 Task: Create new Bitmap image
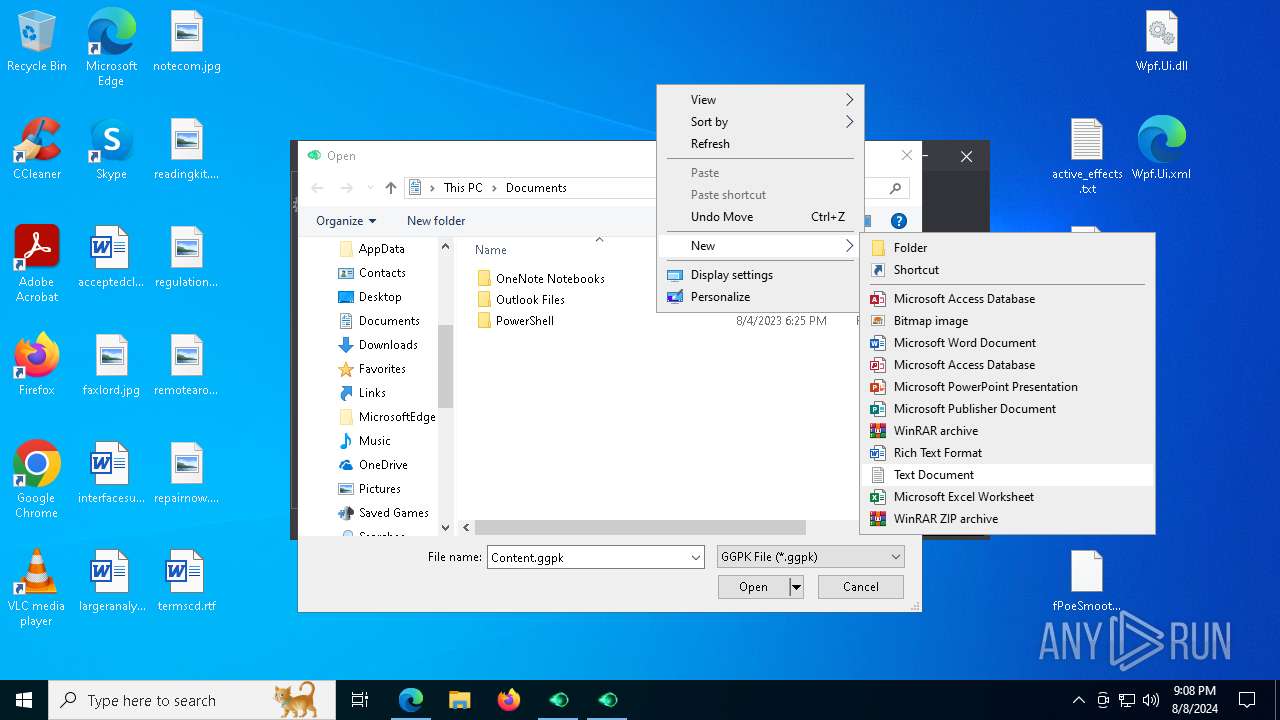pos(1008,321)
